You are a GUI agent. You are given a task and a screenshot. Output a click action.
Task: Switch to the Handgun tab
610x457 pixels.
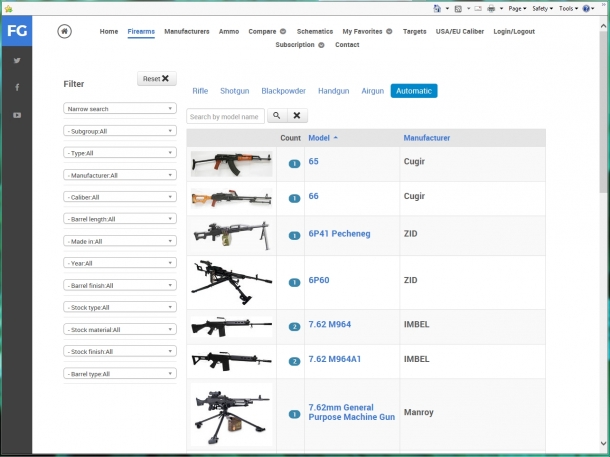(x=333, y=91)
